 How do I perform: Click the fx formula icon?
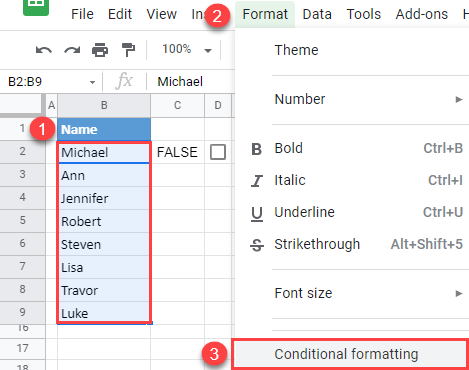[124, 81]
